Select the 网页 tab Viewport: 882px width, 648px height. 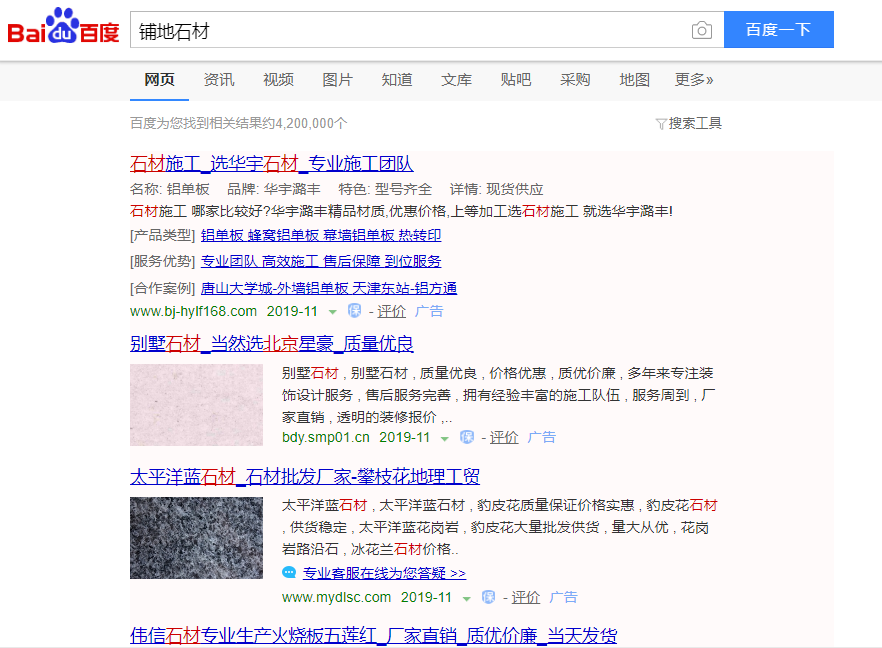point(159,80)
